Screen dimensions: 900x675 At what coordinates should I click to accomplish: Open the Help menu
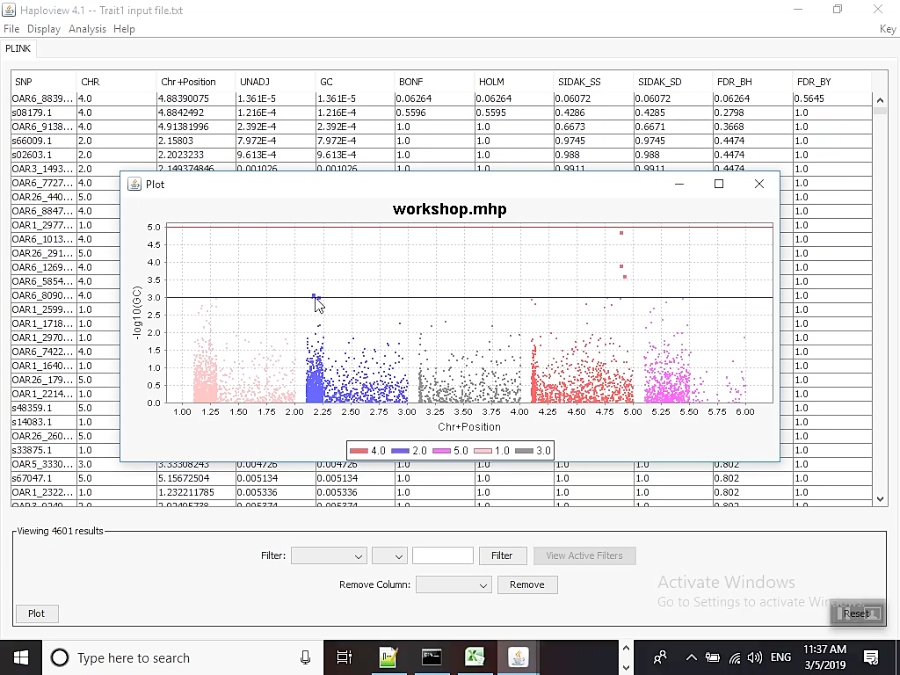tap(124, 29)
